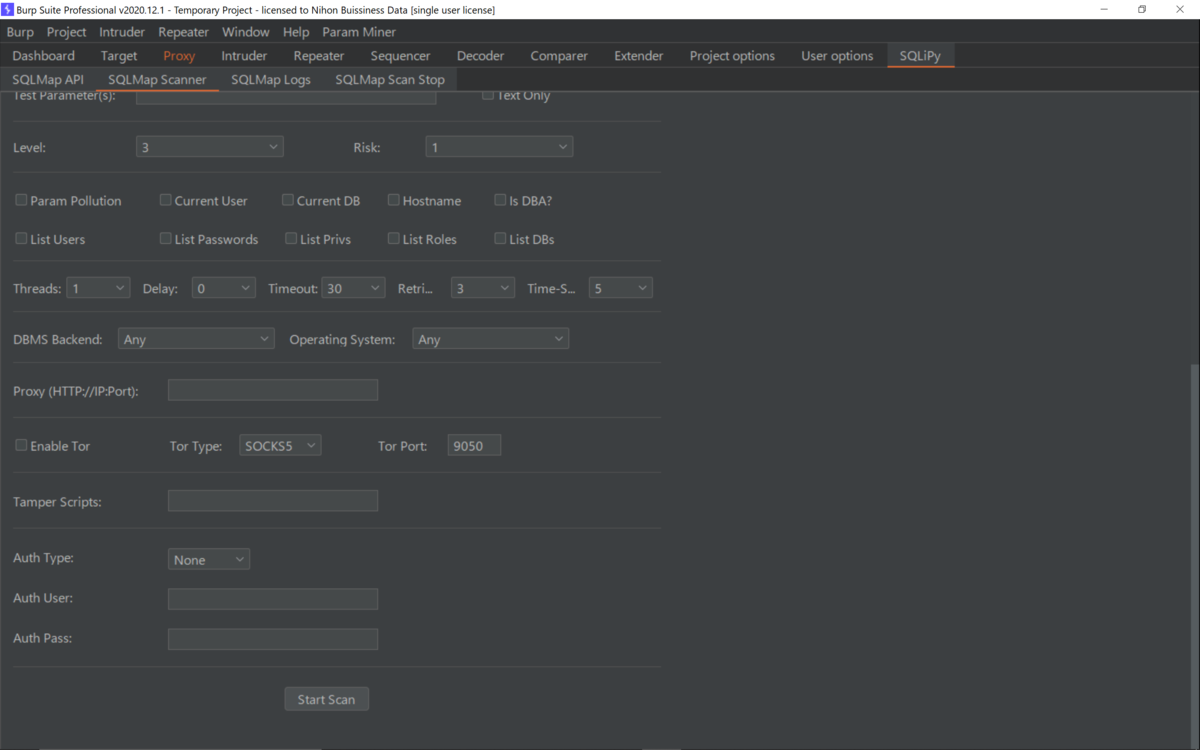
Task: Check the Text Only checkbox
Action: pyautogui.click(x=488, y=96)
